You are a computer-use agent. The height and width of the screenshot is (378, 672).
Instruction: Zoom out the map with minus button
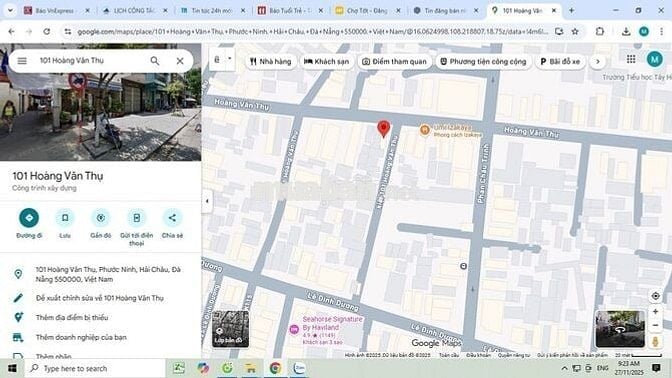click(655, 326)
